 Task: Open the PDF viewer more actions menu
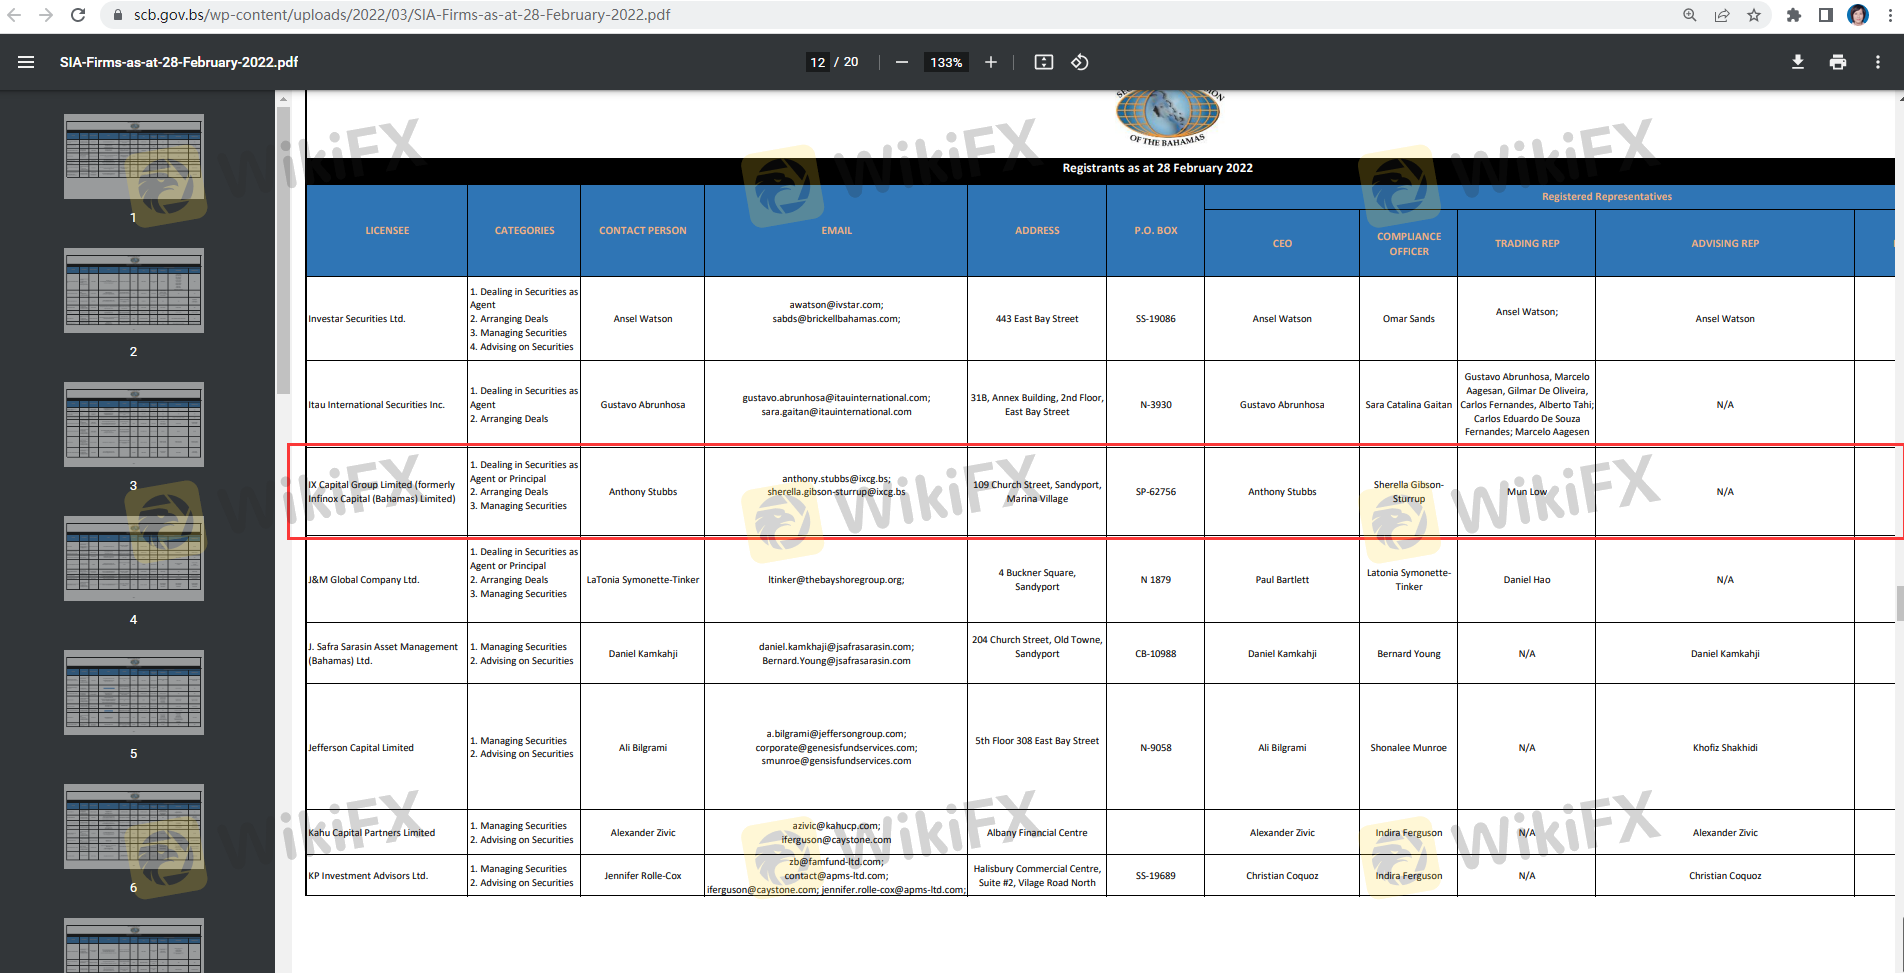1877,62
